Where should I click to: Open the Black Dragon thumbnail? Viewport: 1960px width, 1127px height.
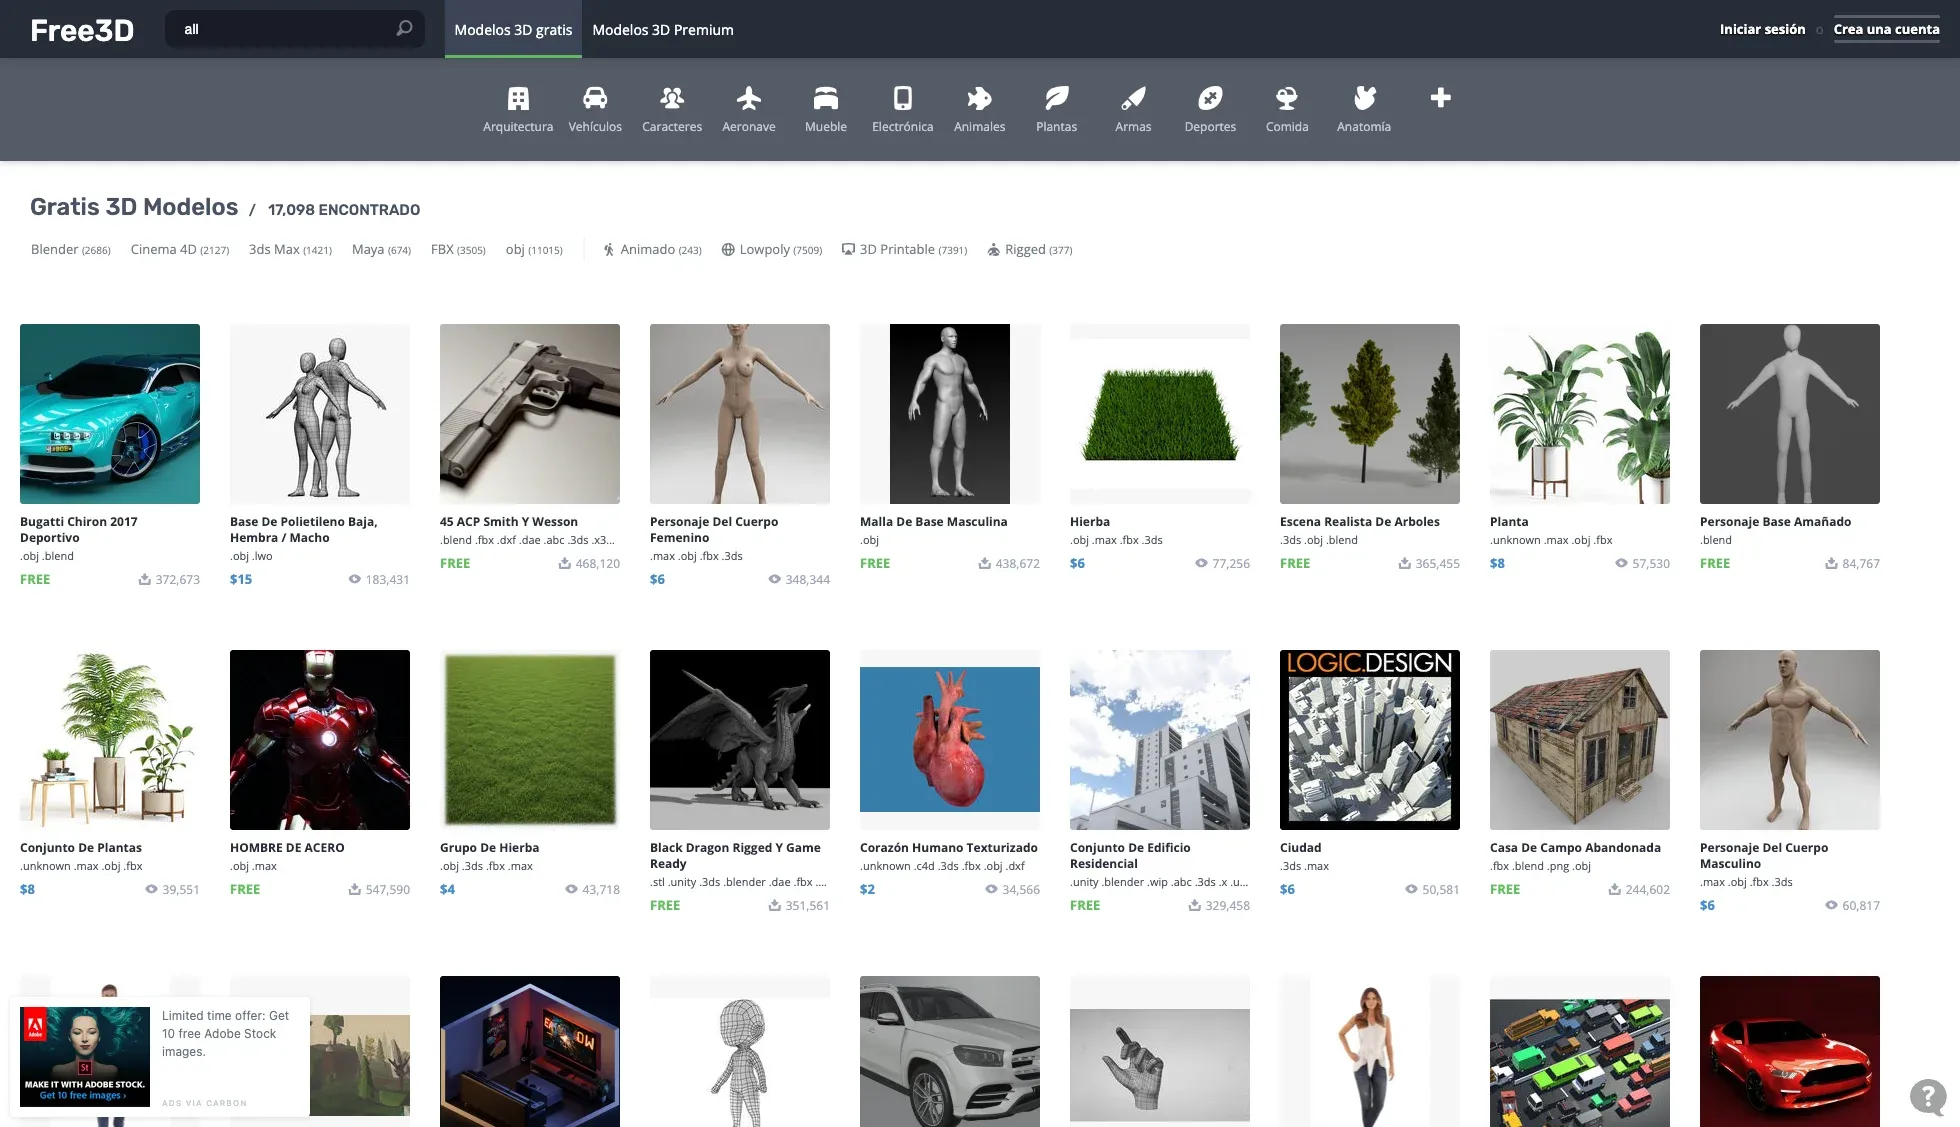tap(740, 740)
